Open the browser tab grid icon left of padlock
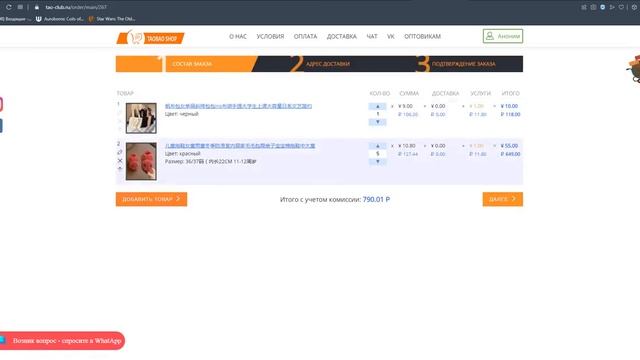The image size is (640, 360). click(20, 7)
